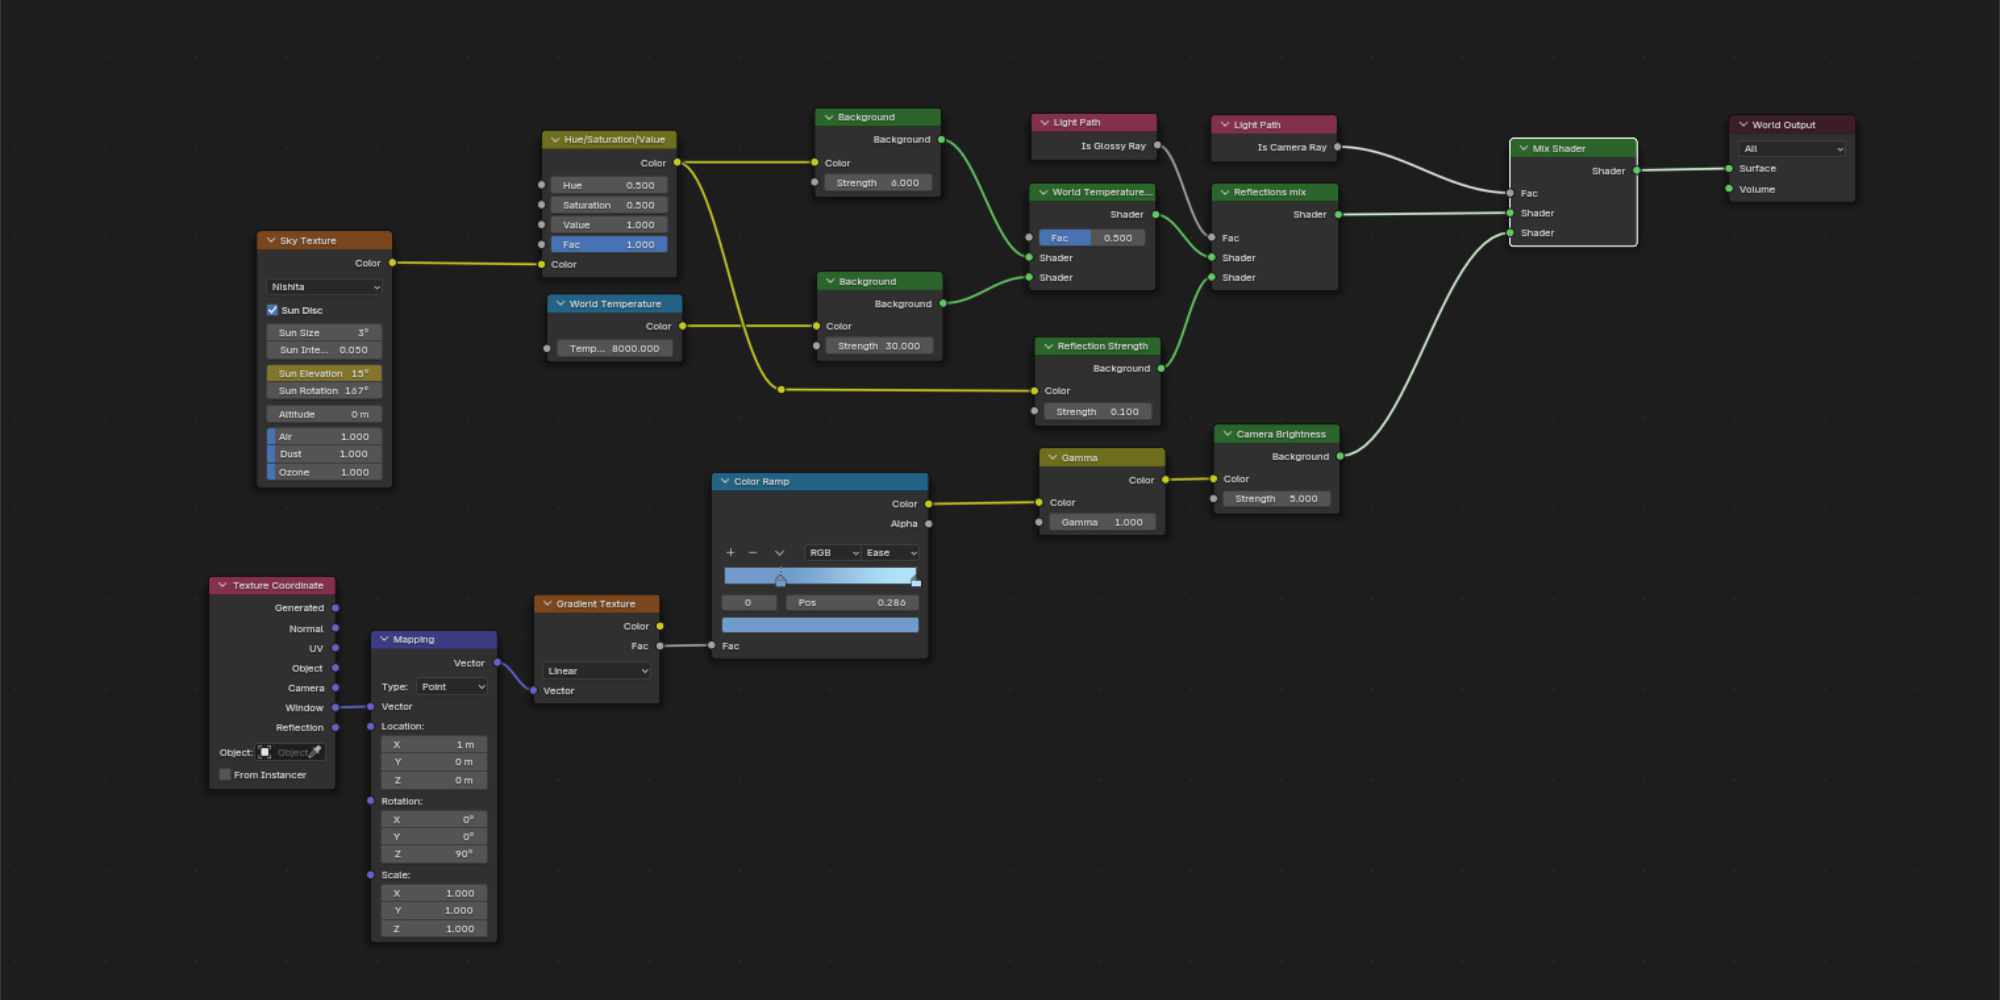Open Color Ramp tools chevron menu

click(x=779, y=553)
